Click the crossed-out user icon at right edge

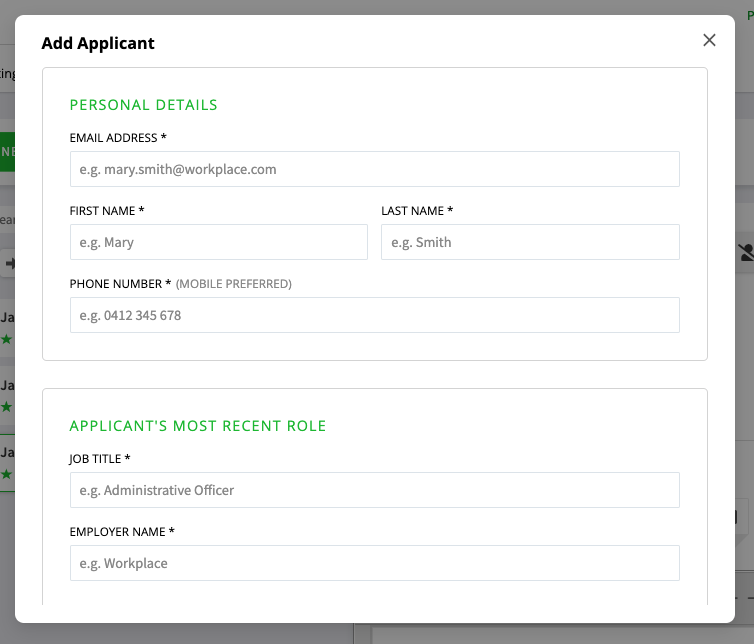click(x=746, y=253)
